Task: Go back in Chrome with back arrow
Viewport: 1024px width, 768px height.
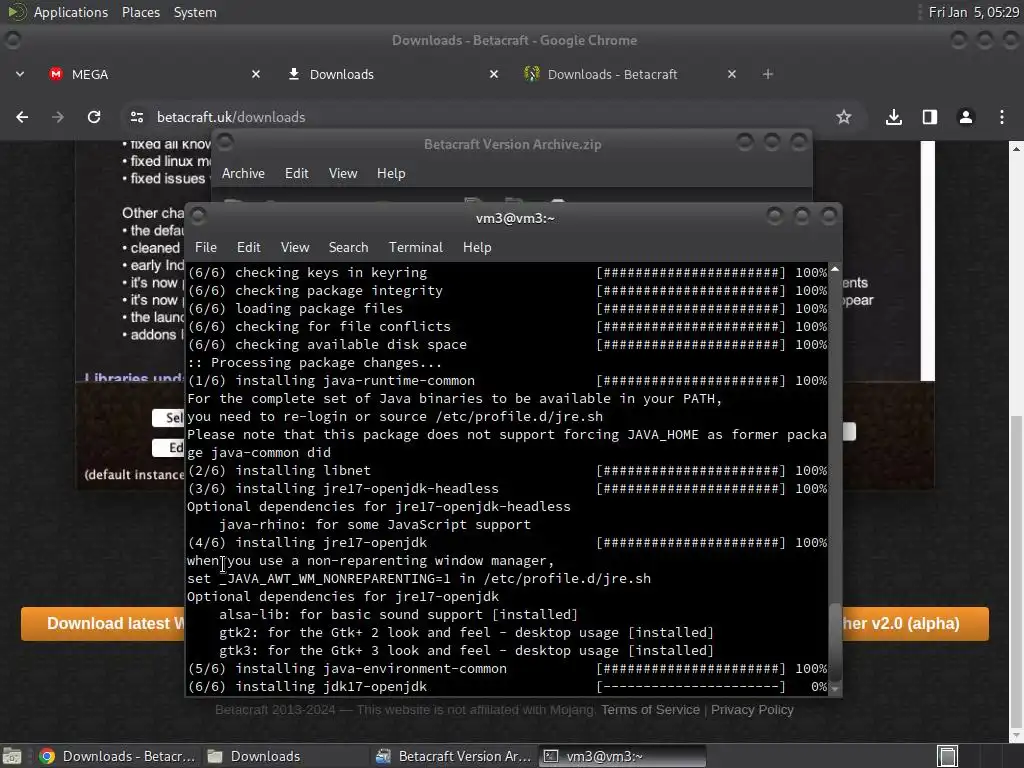Action: [x=22, y=117]
